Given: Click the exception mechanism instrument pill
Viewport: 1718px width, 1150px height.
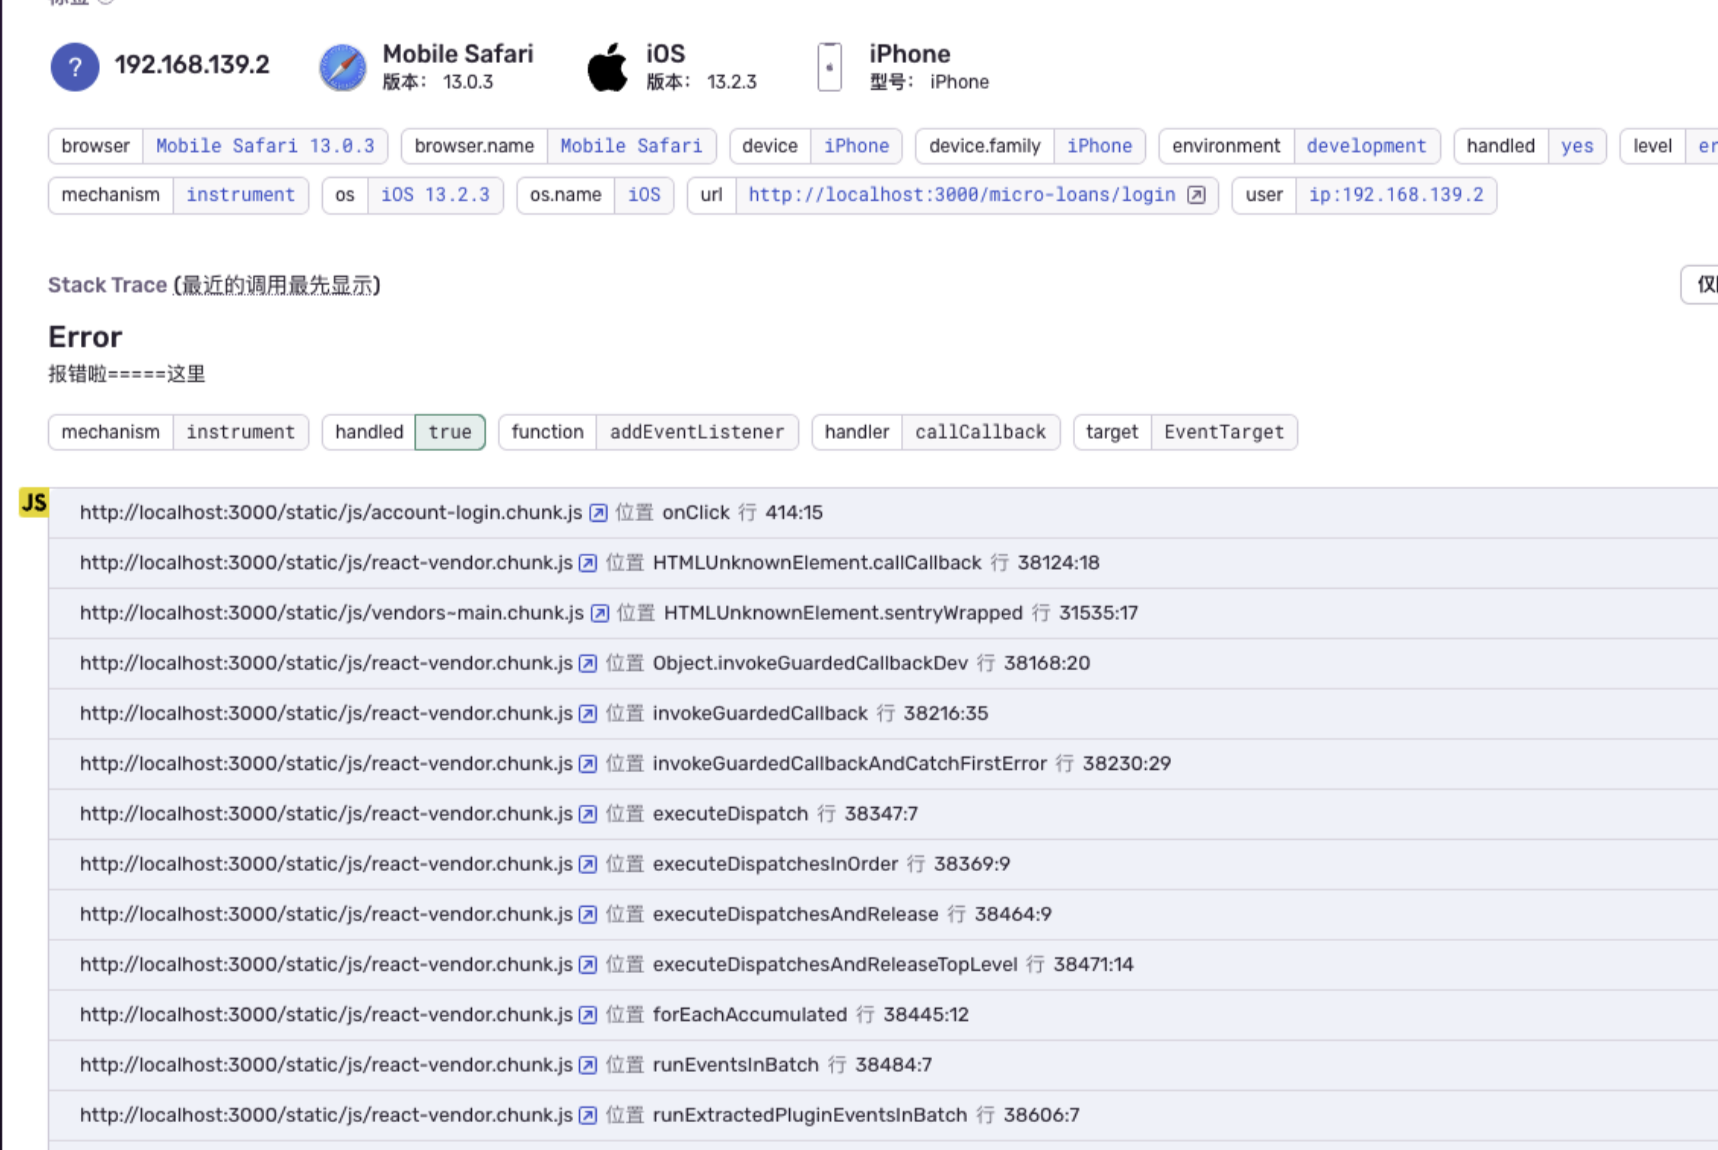Looking at the screenshot, I should click(178, 432).
